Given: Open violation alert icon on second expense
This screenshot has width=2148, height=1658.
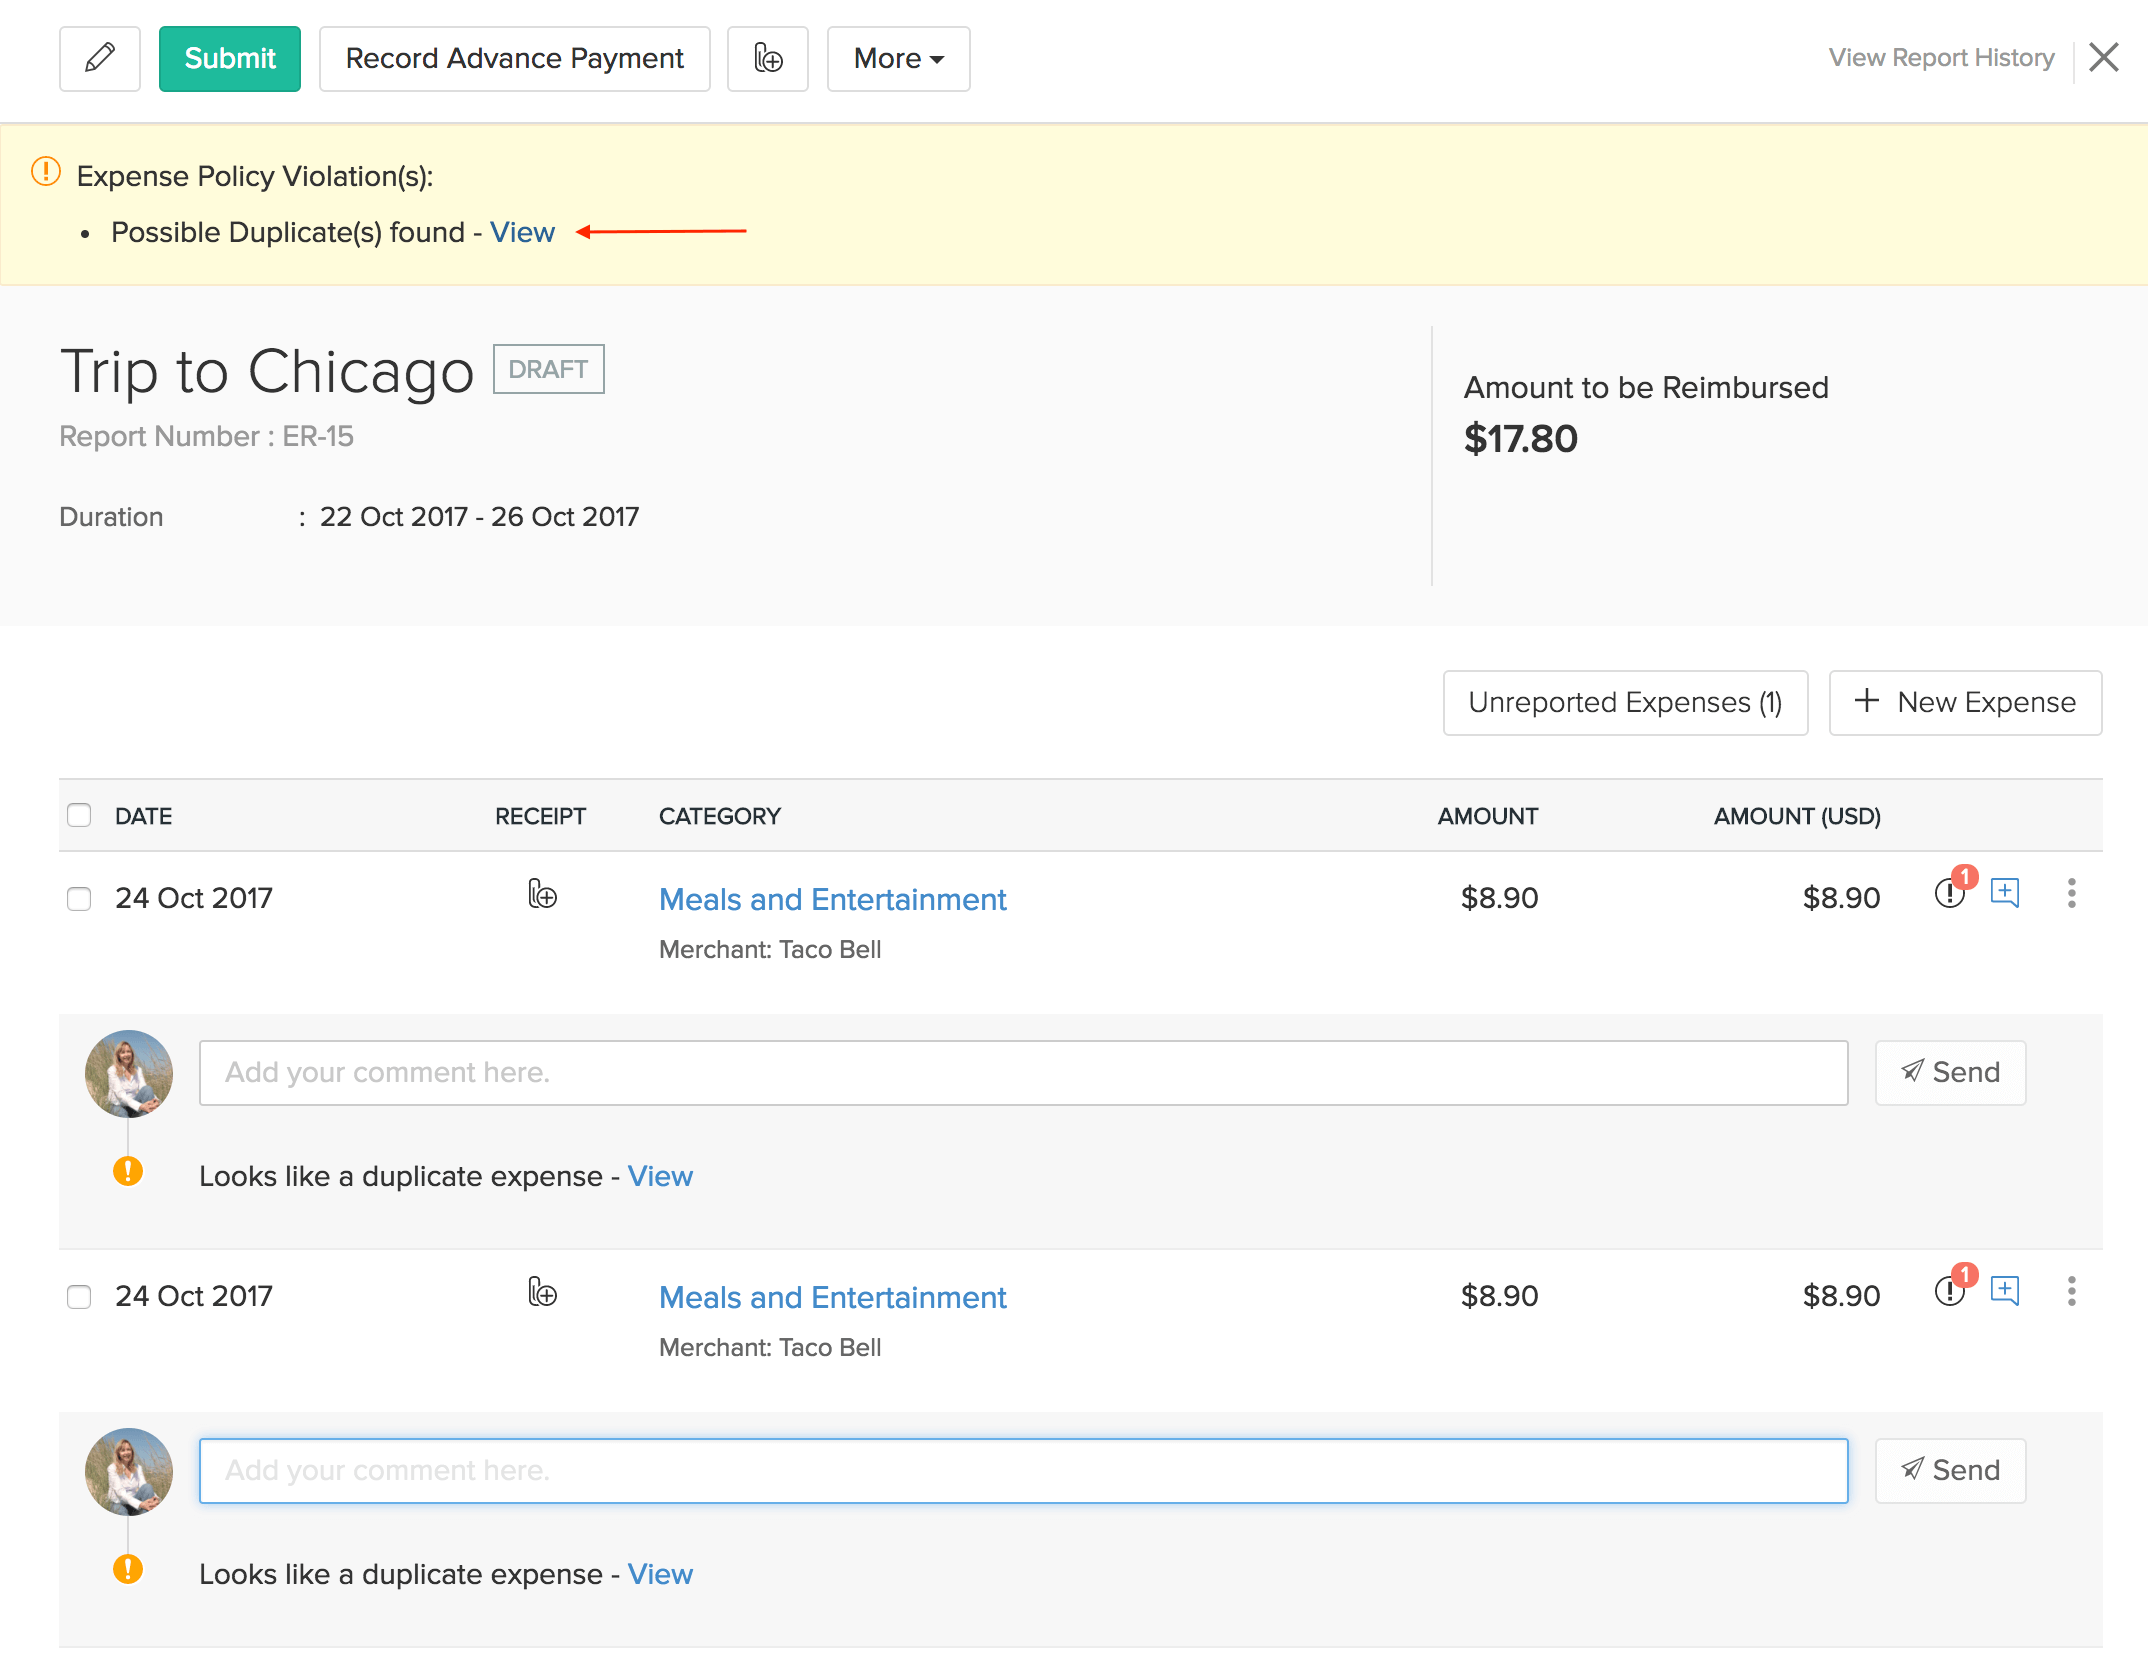Looking at the screenshot, I should [x=1950, y=1290].
